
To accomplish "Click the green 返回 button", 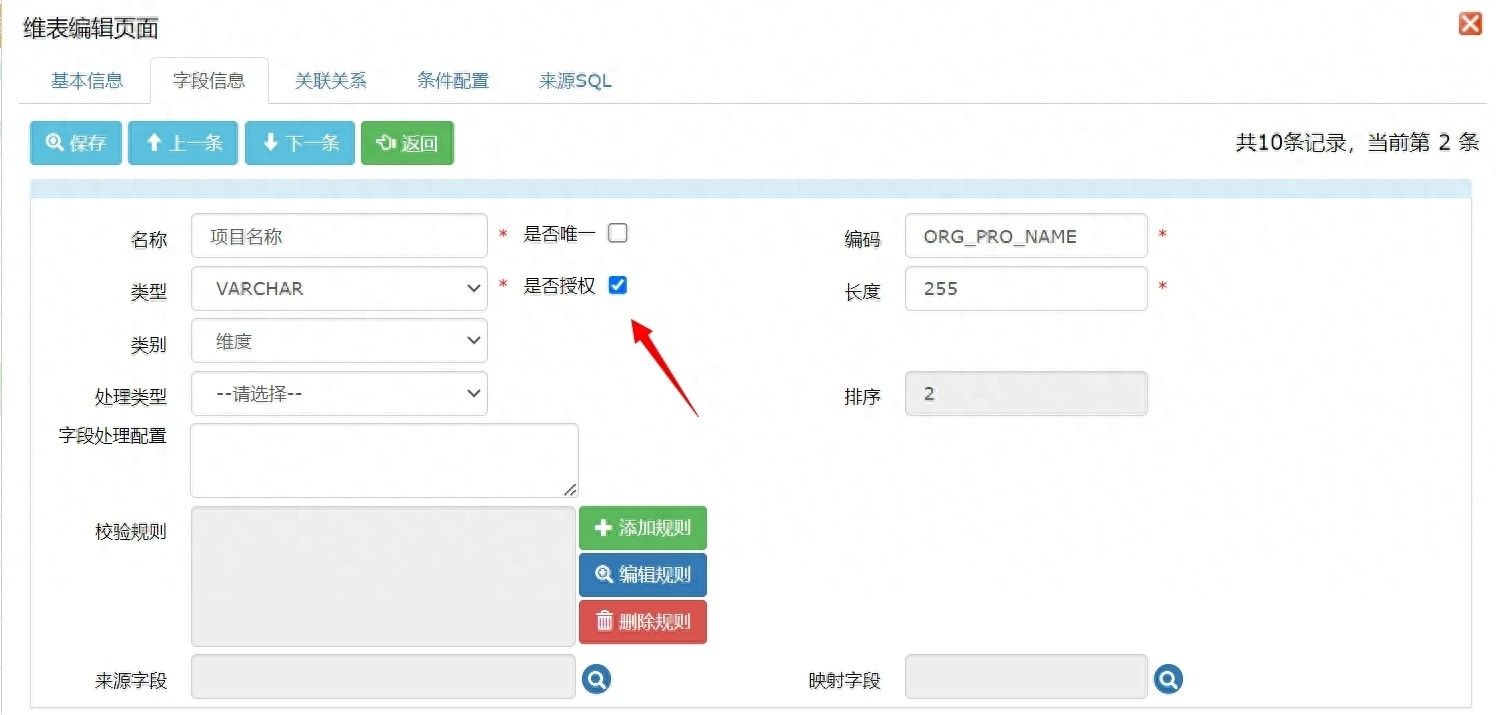I will pyautogui.click(x=407, y=143).
